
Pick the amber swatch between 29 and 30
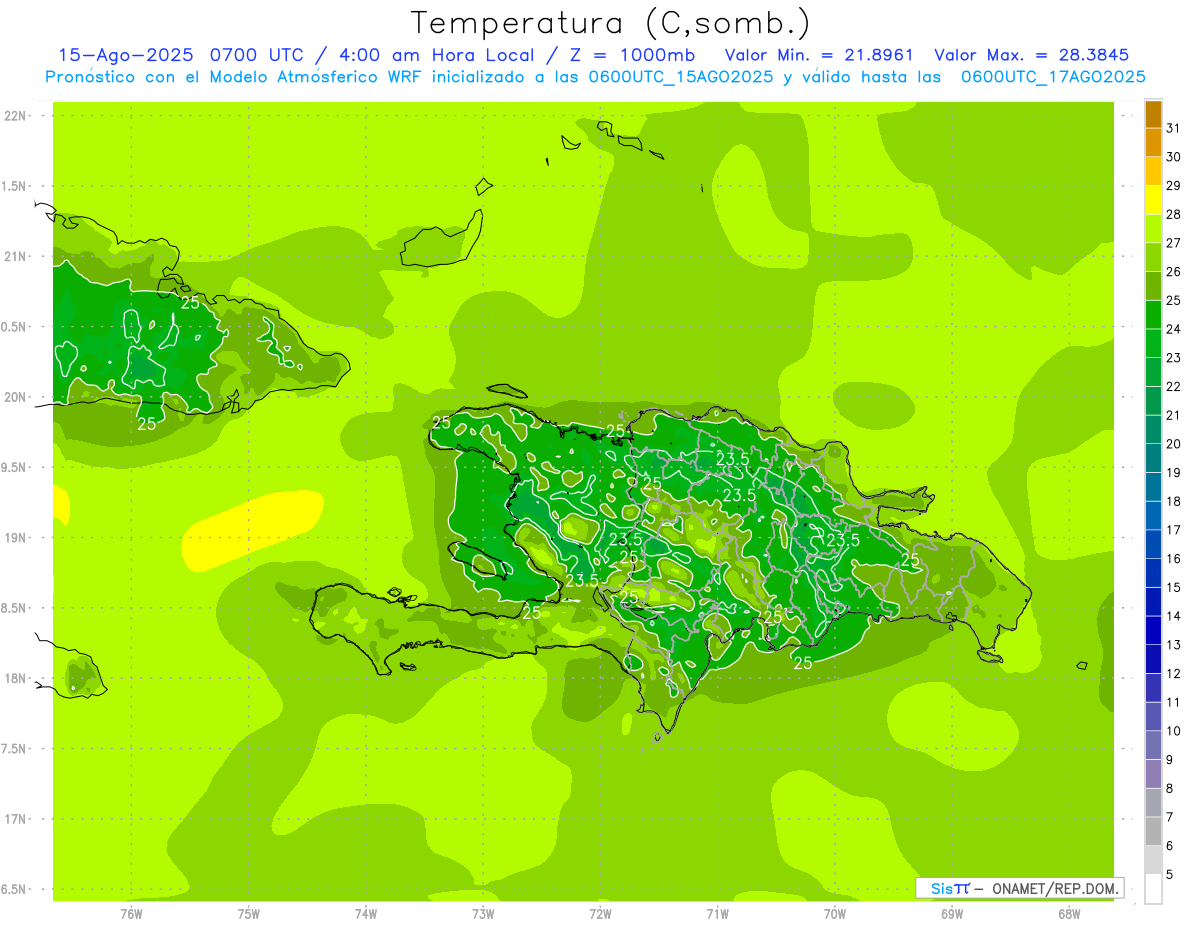(x=1153, y=171)
